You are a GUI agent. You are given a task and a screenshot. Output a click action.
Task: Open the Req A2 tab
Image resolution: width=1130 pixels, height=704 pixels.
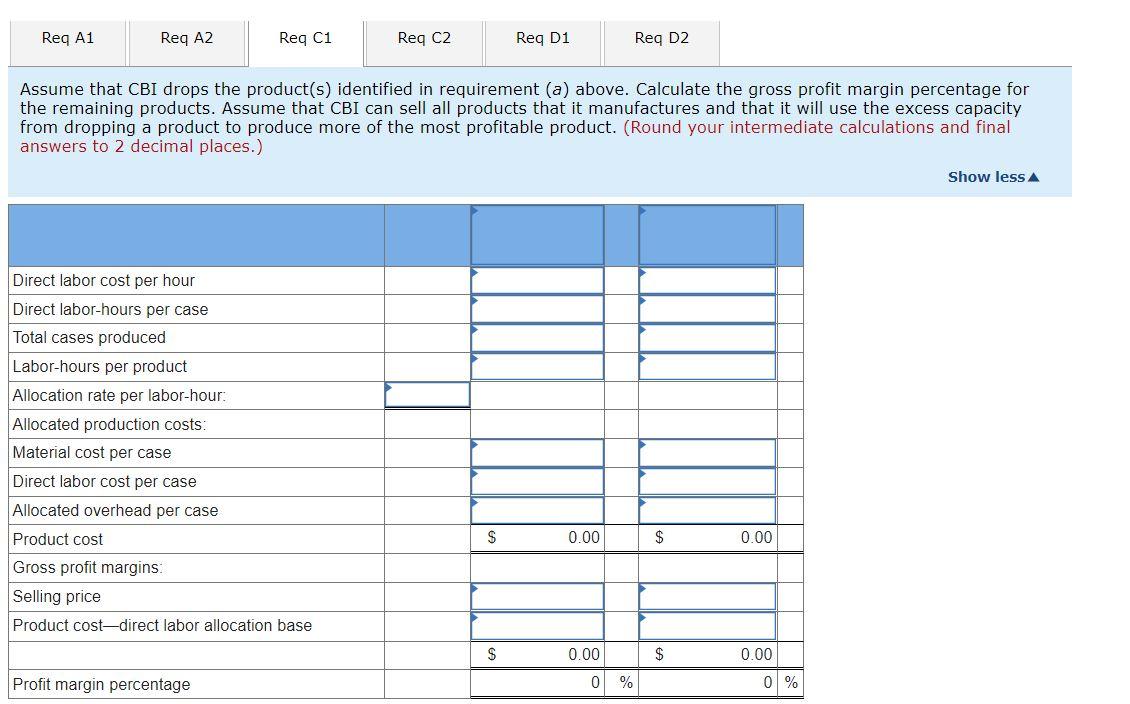click(185, 38)
